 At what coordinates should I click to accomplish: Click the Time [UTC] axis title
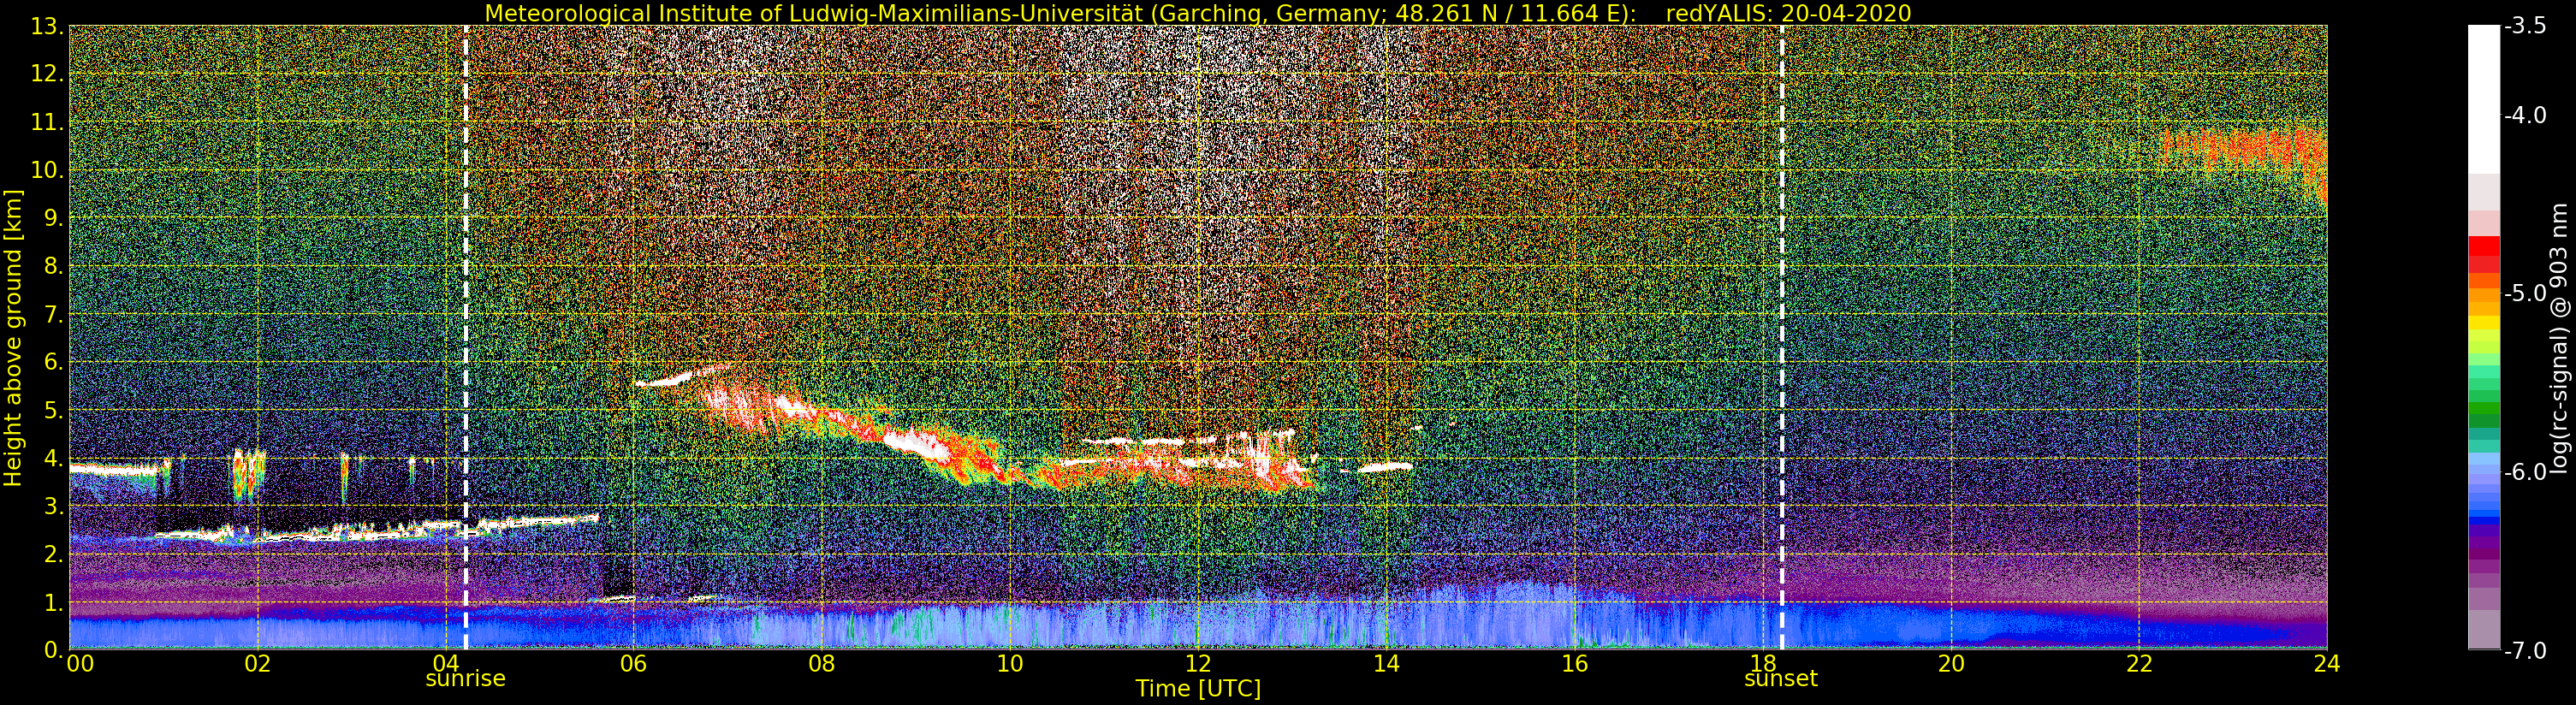pos(1198,689)
